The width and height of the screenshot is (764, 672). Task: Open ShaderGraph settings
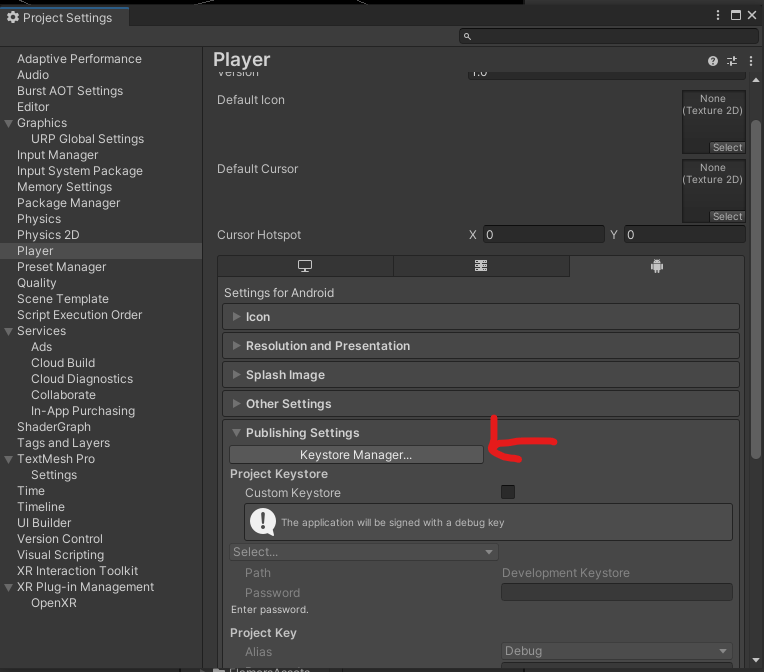click(x=54, y=427)
